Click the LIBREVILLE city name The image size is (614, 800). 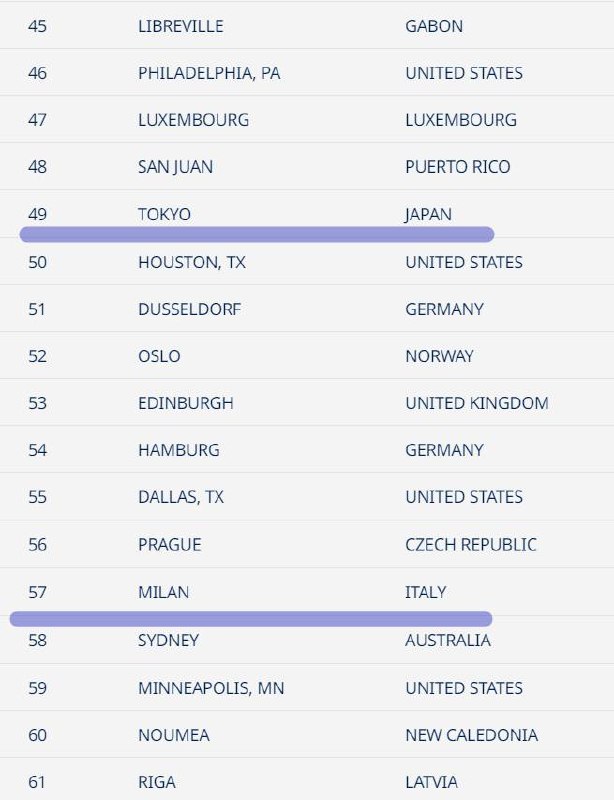(x=181, y=26)
